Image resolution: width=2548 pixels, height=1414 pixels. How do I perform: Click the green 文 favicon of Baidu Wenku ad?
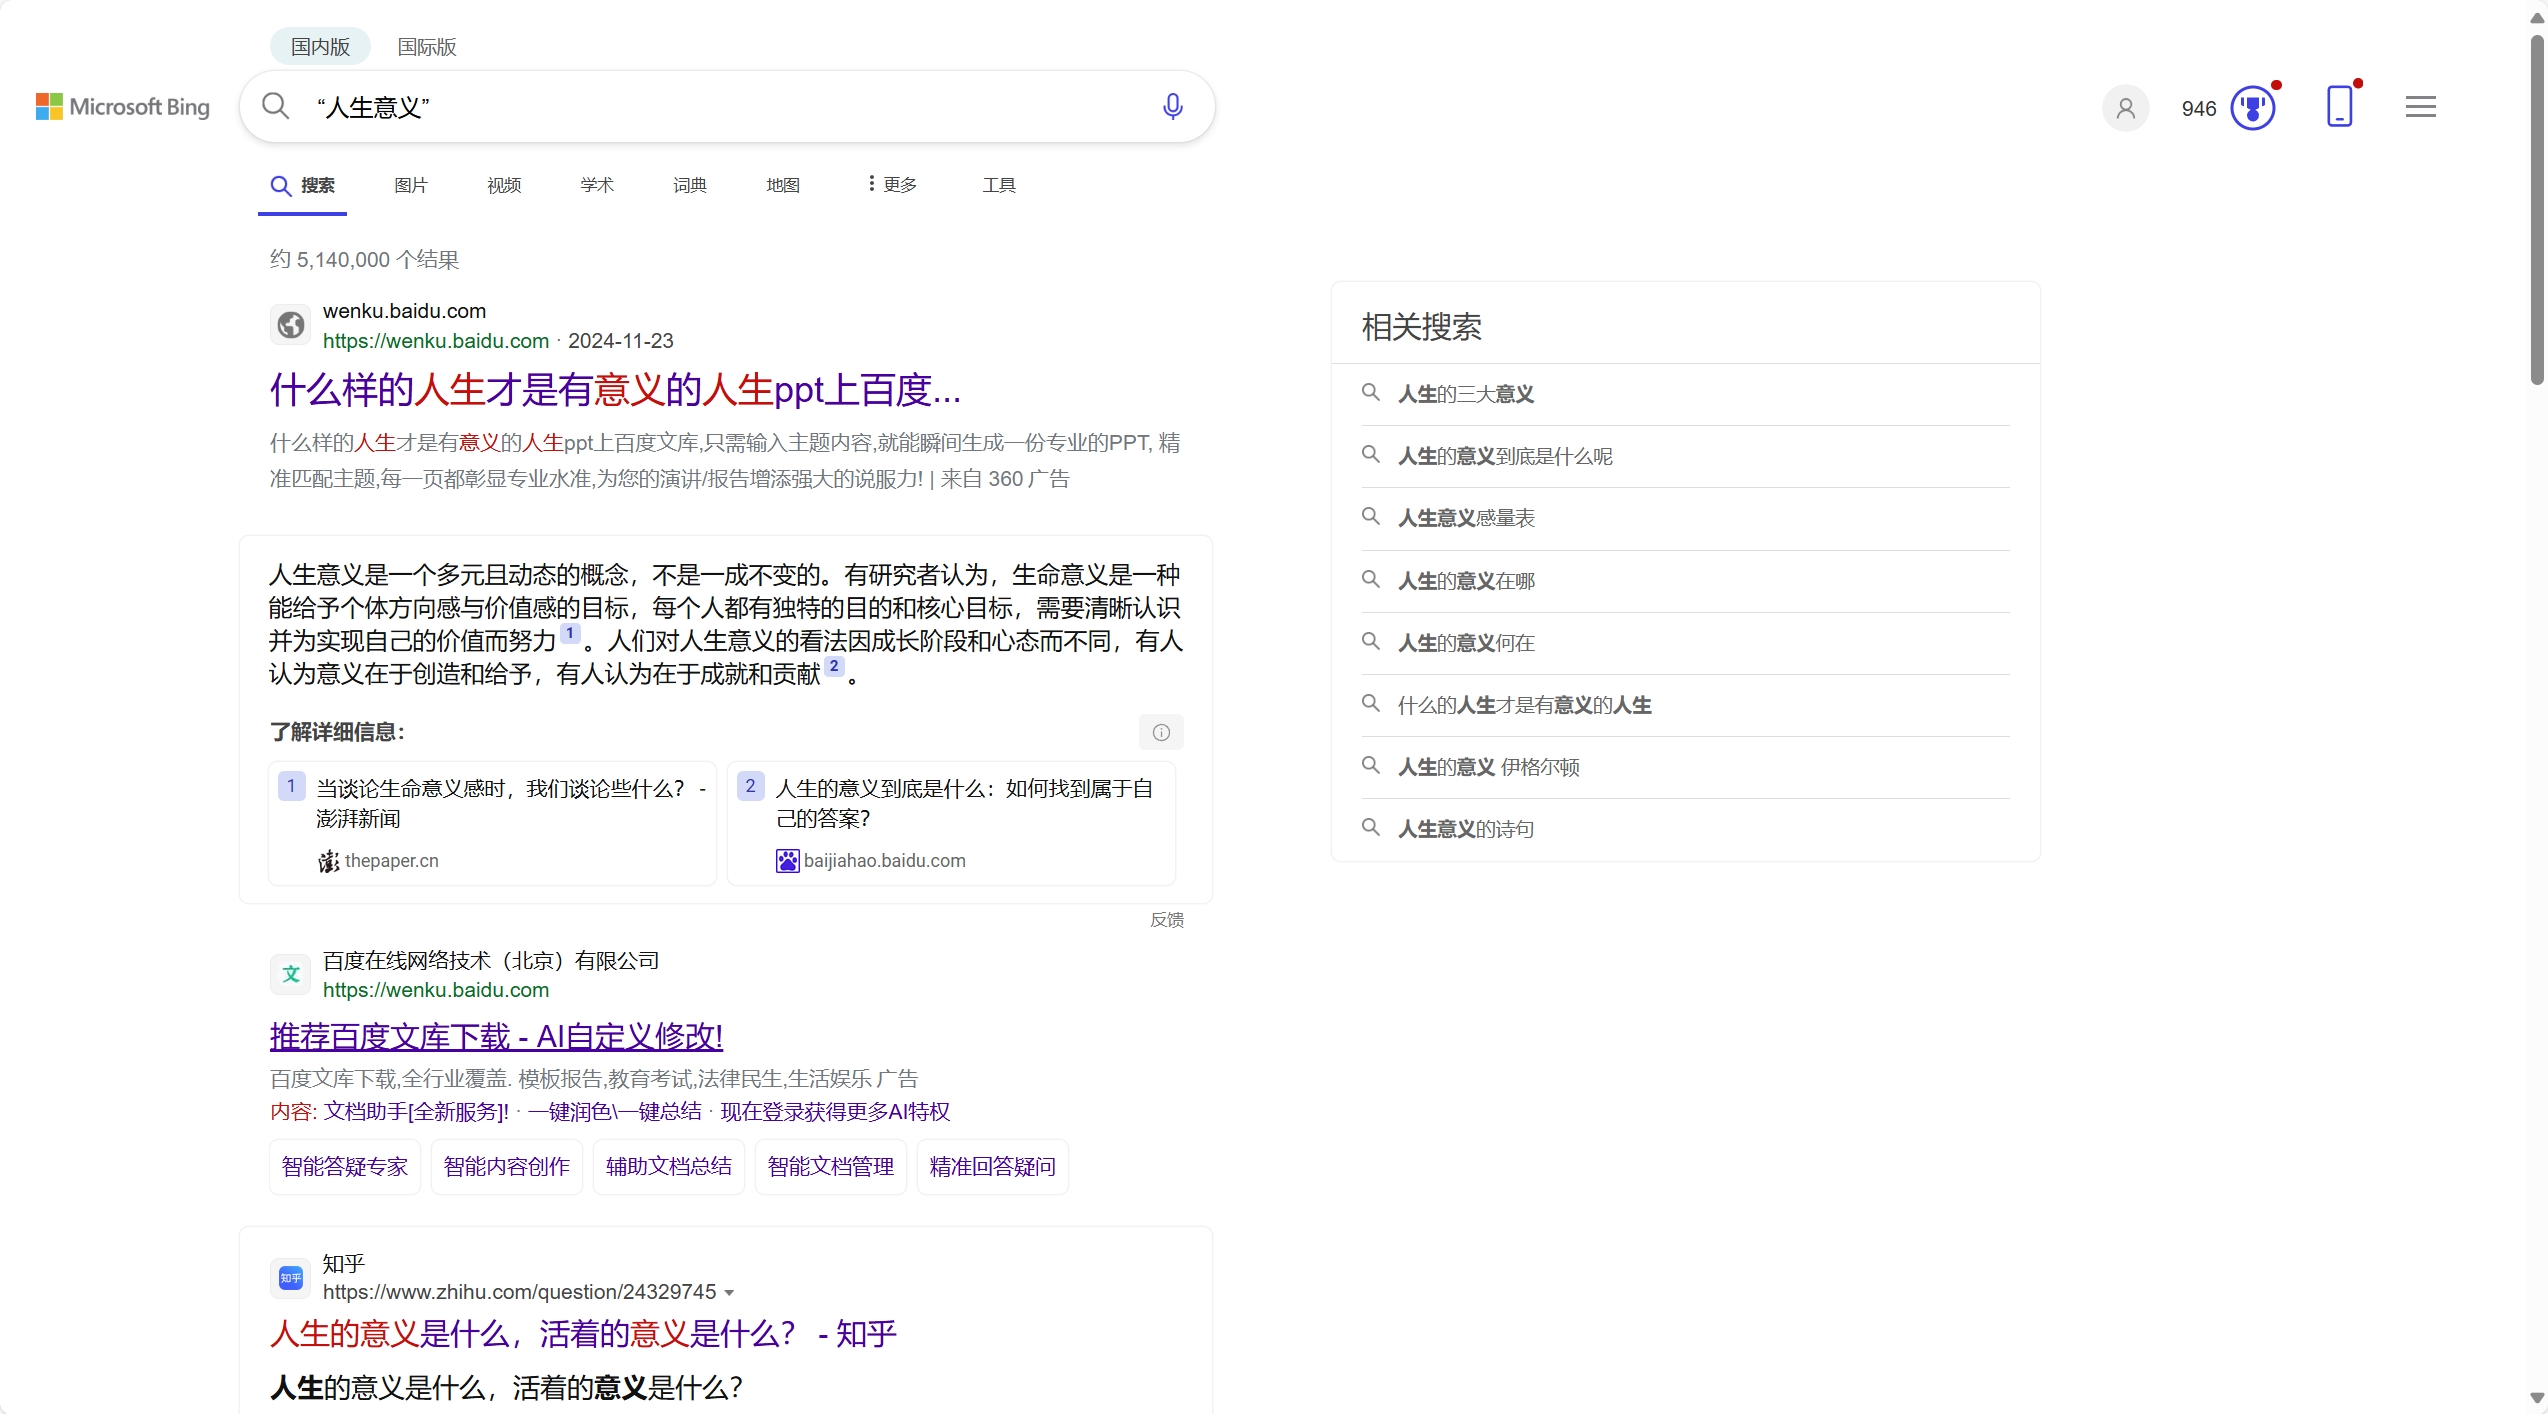click(291, 974)
